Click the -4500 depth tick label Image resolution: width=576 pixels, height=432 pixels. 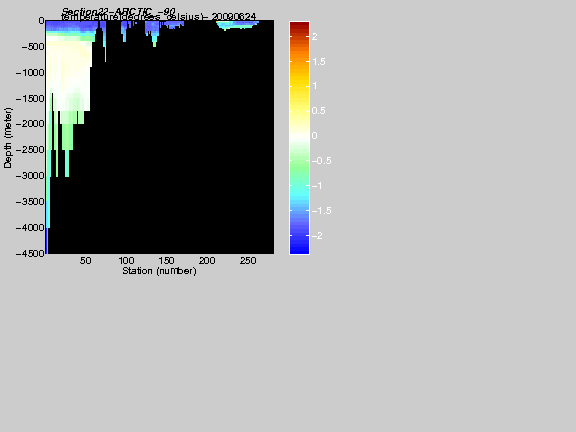point(30,253)
